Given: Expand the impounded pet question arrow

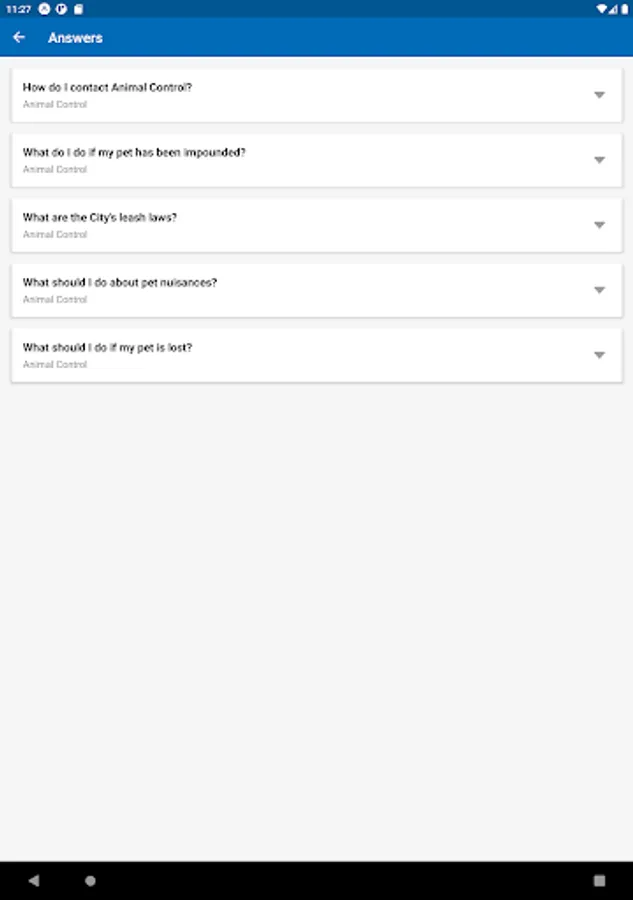Looking at the screenshot, I should pyautogui.click(x=599, y=160).
